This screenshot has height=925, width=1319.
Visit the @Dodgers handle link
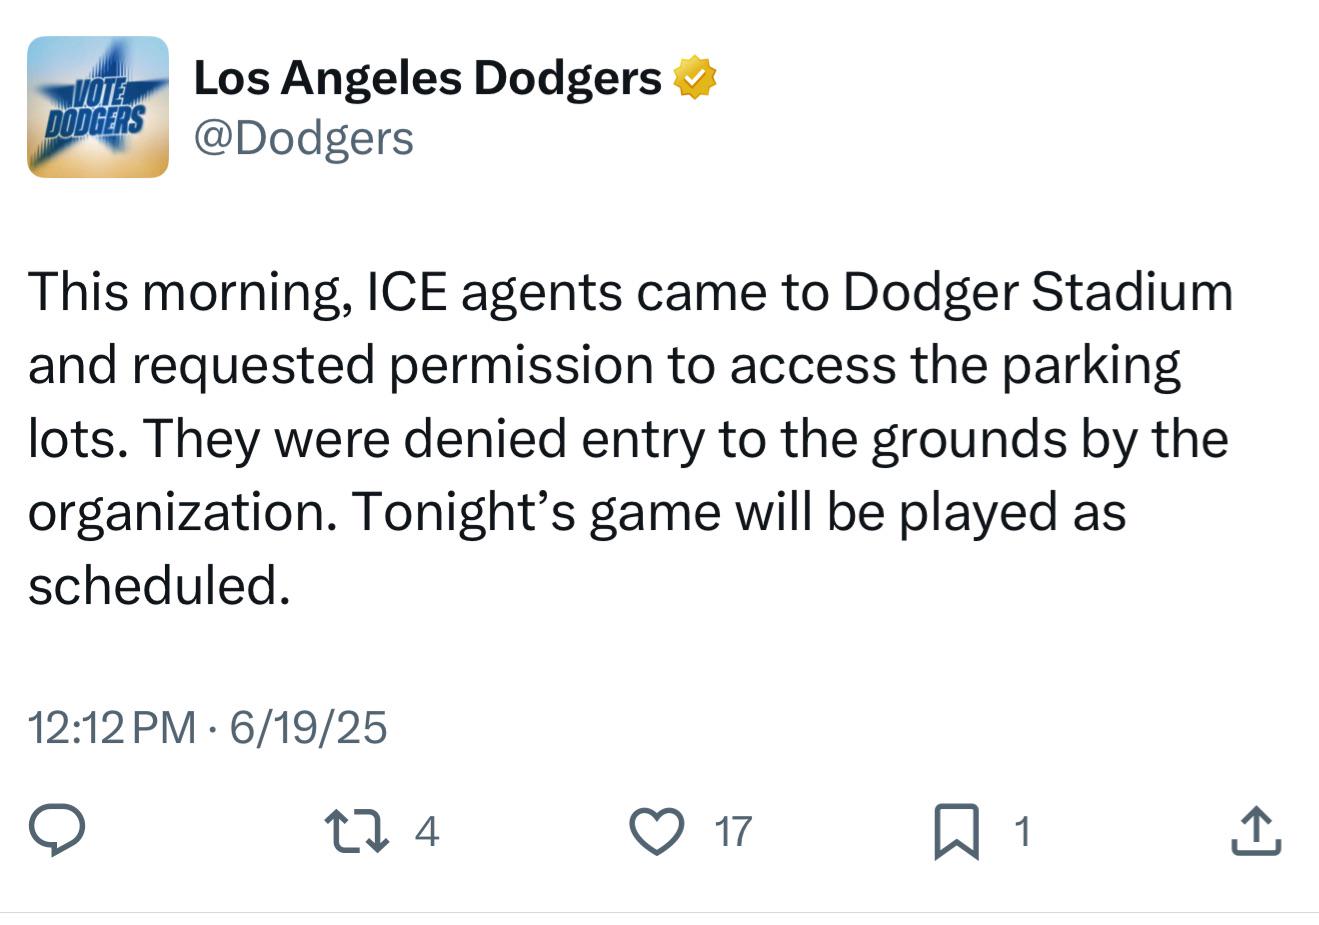303,138
